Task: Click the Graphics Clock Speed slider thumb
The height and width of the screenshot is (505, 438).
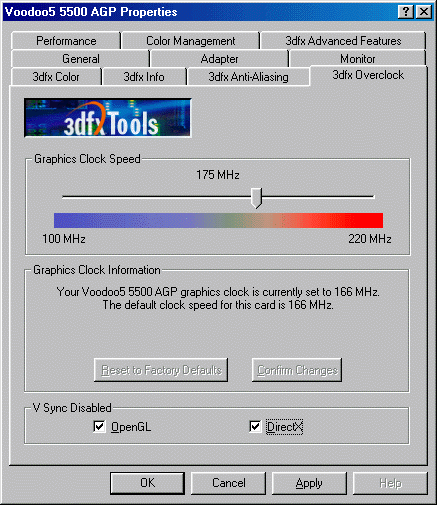Action: pyautogui.click(x=256, y=198)
